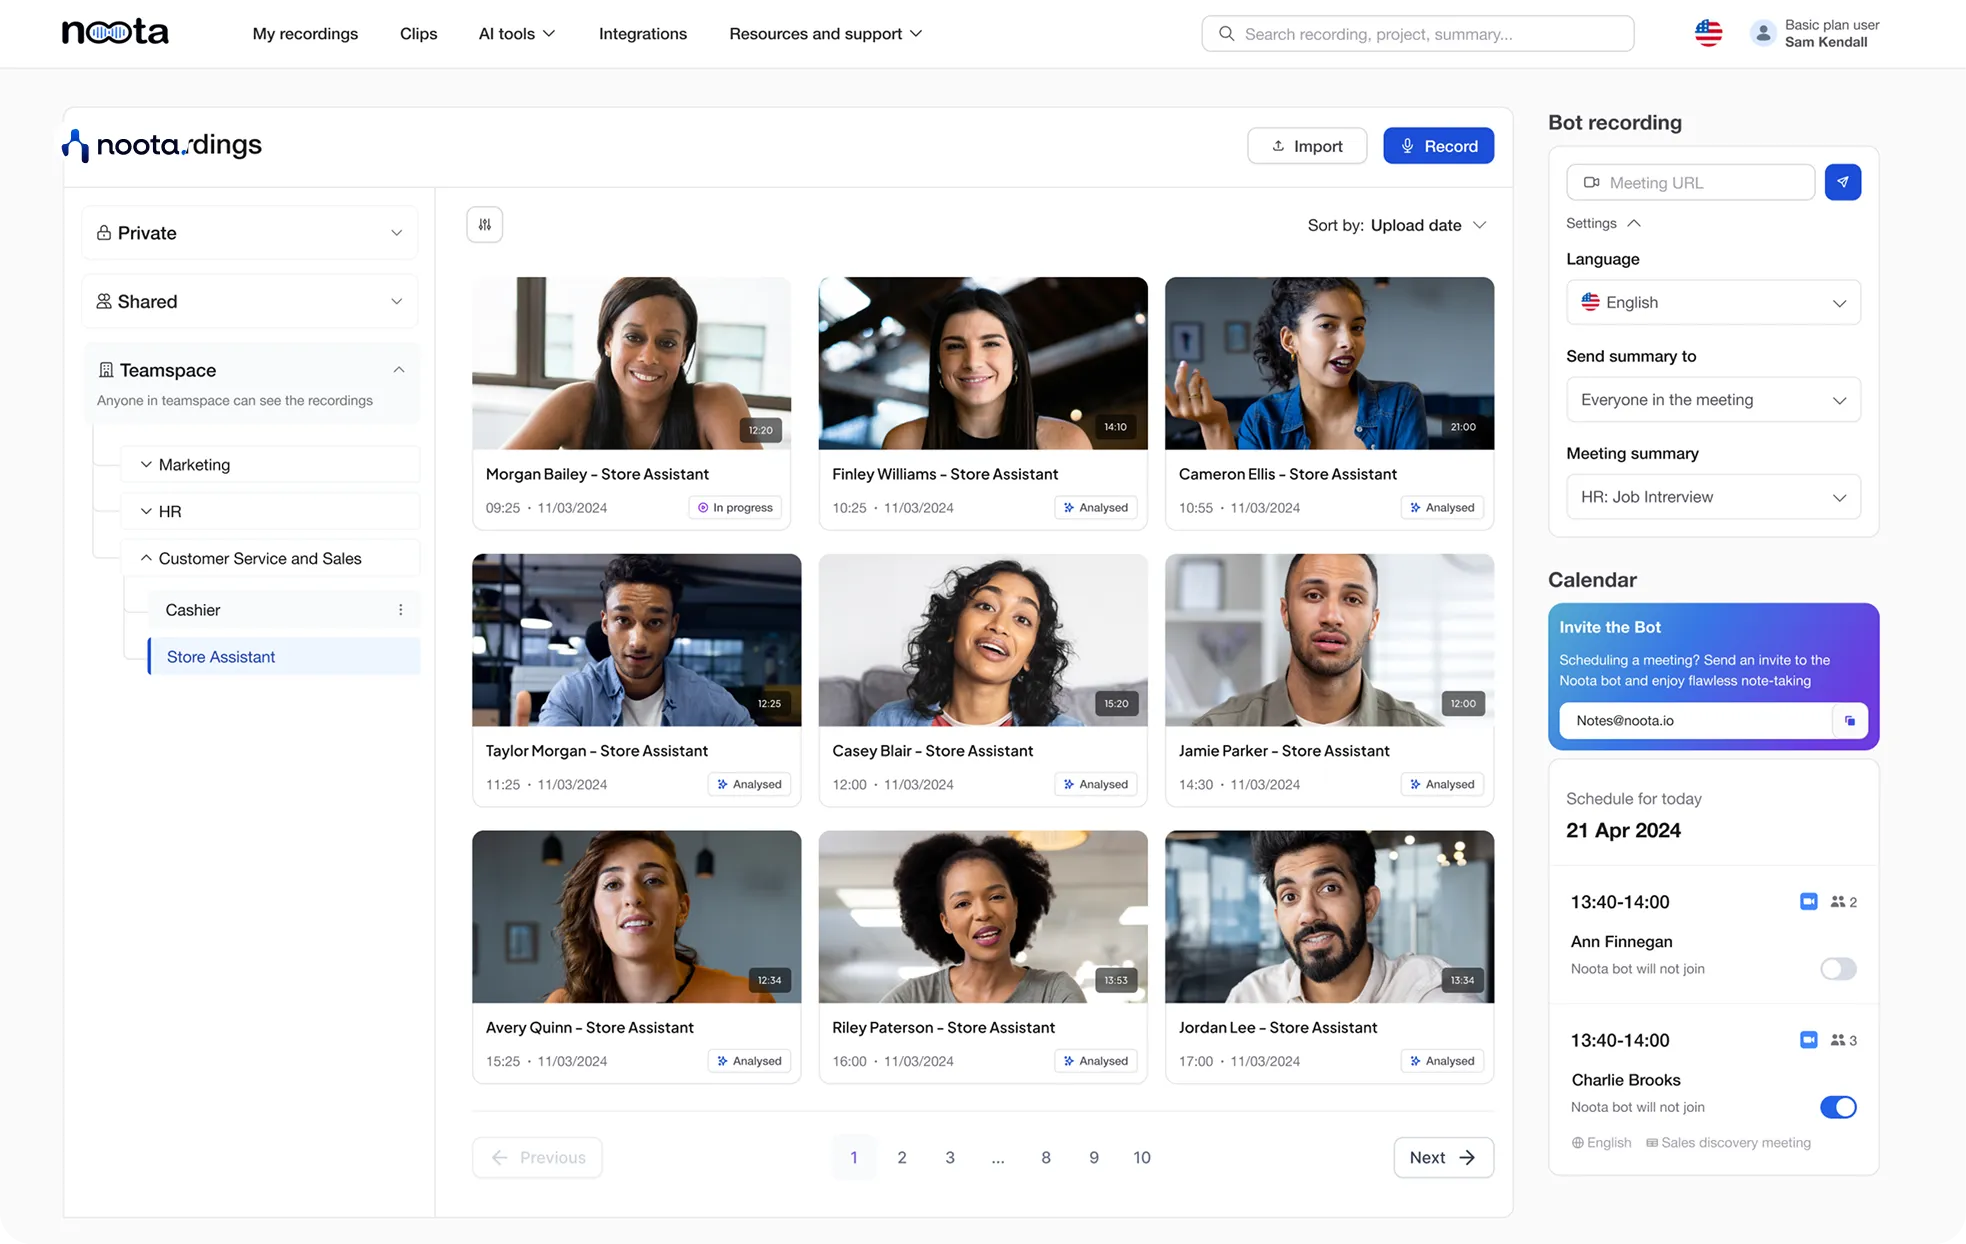
Task: Open the US flag language selector in the header
Action: (x=1708, y=33)
